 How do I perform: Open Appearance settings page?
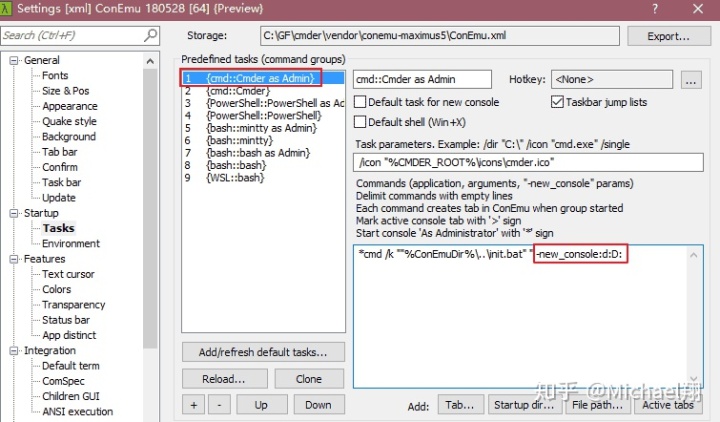point(70,106)
